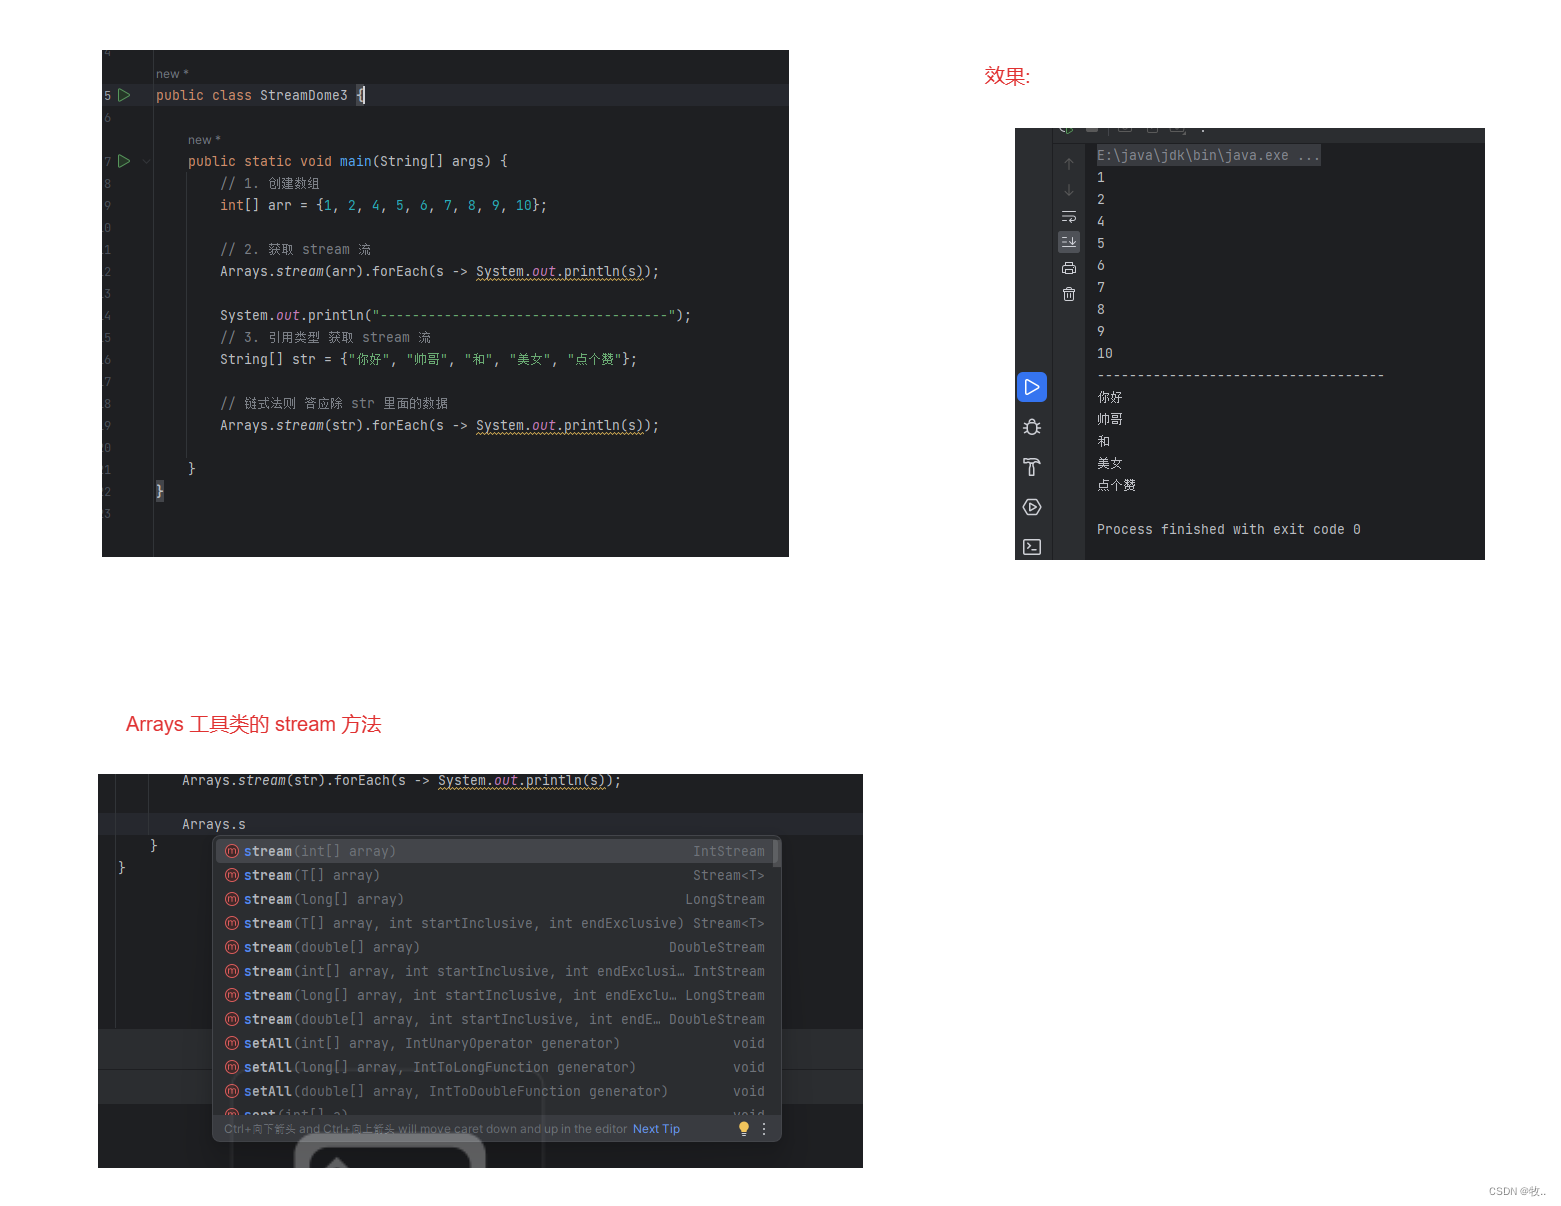This screenshot has width=1561, height=1206.
Task: Click the 'main' method name
Action: point(355,161)
